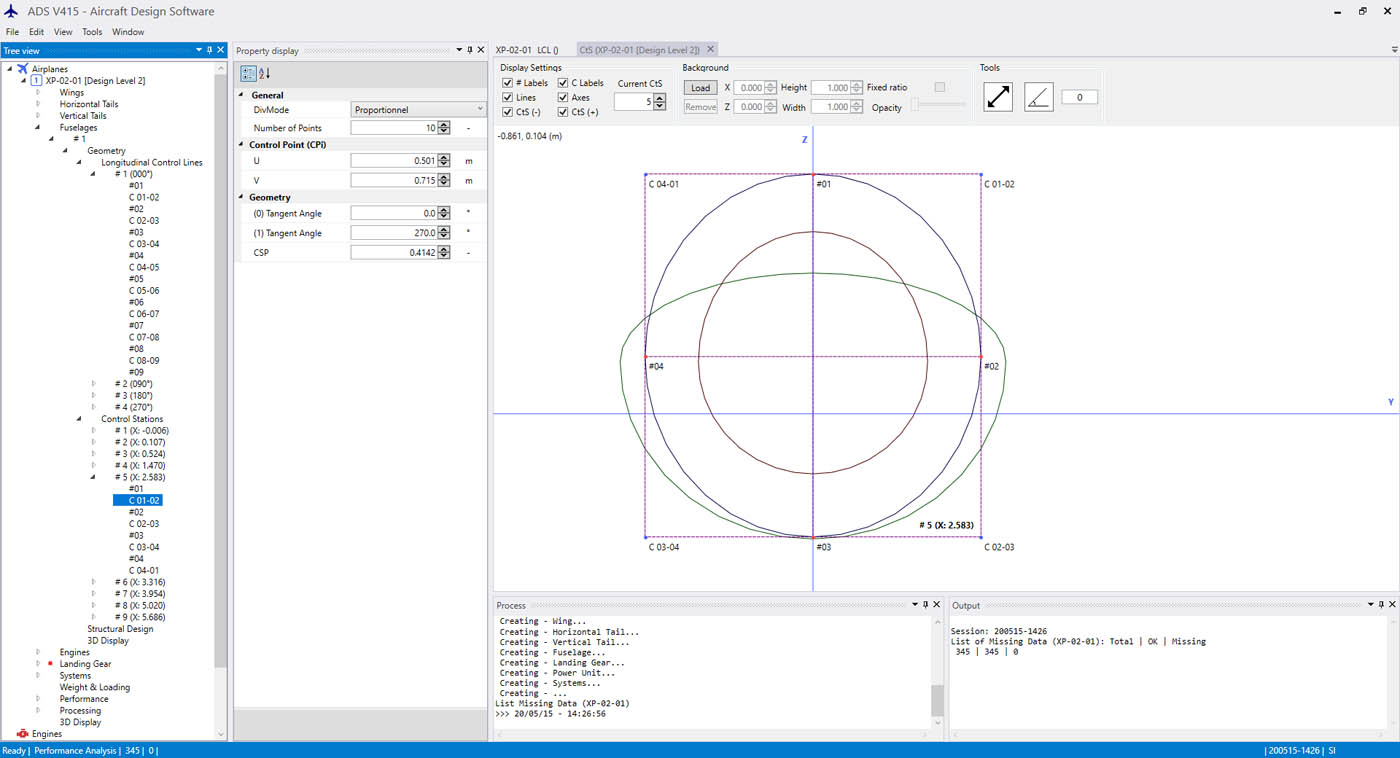
Task: Open Output panel options arrow
Action: pos(1370,605)
